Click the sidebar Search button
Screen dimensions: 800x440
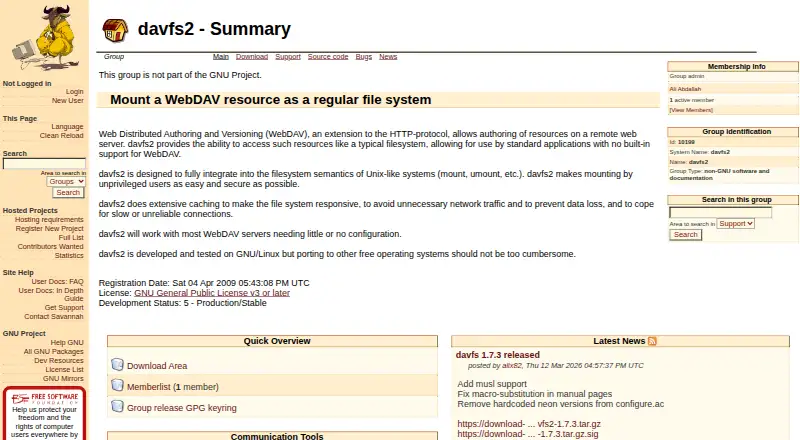pyautogui.click(x=68, y=192)
